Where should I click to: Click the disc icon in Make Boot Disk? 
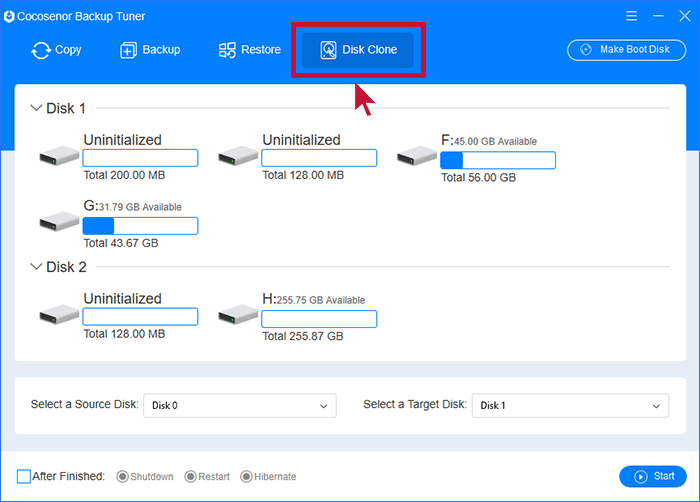[x=586, y=50]
